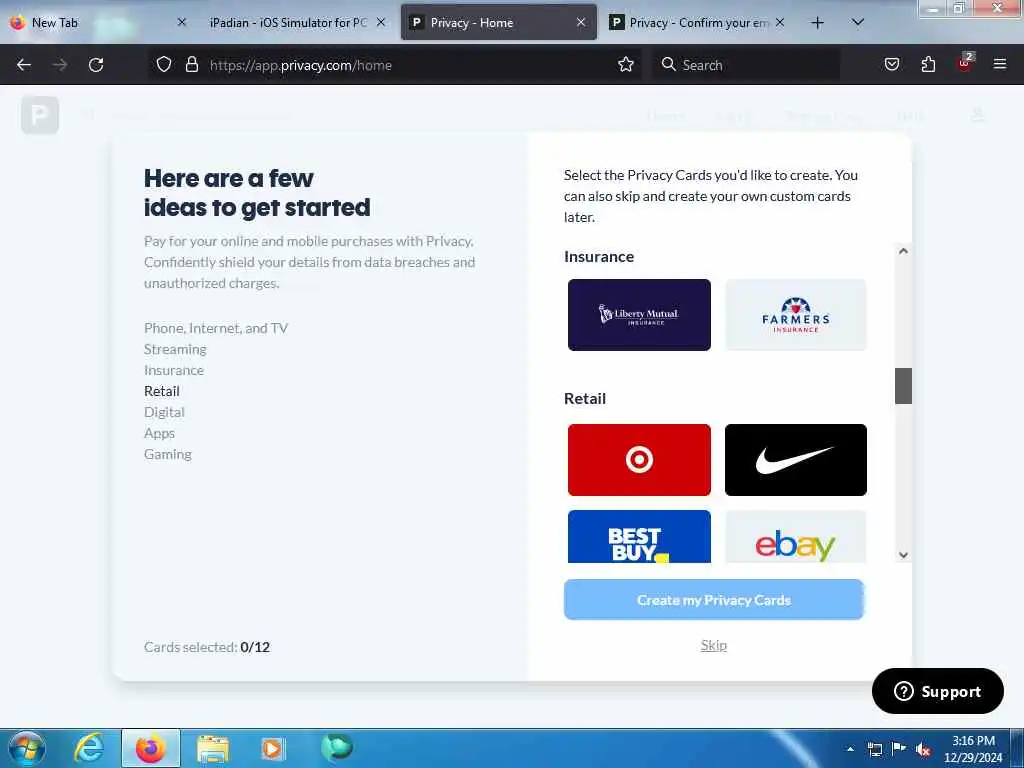The image size is (1024, 768).
Task: Open the Extensions puzzle icon
Action: coord(928,65)
